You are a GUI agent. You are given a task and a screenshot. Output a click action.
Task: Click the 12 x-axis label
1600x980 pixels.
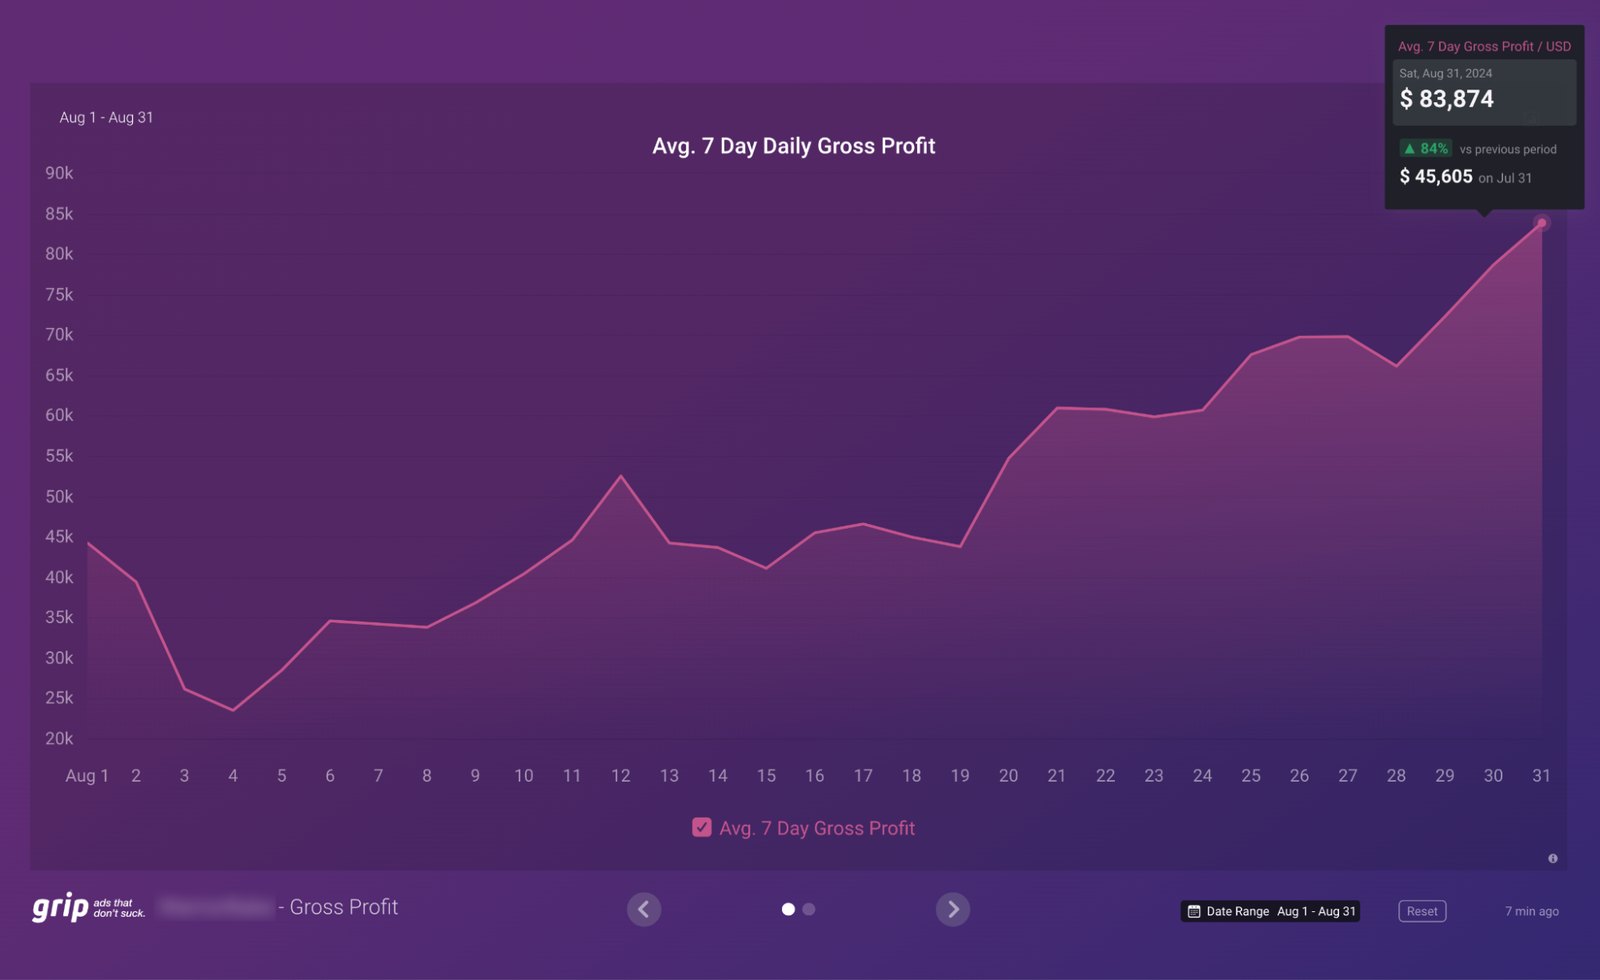(x=621, y=775)
